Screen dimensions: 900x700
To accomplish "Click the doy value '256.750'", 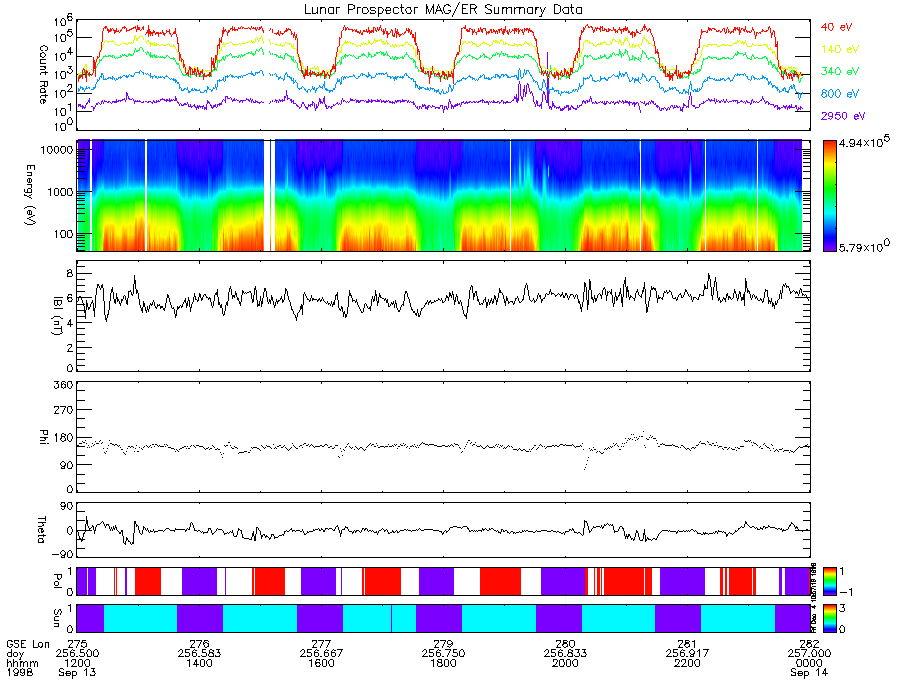I will 443,653.
